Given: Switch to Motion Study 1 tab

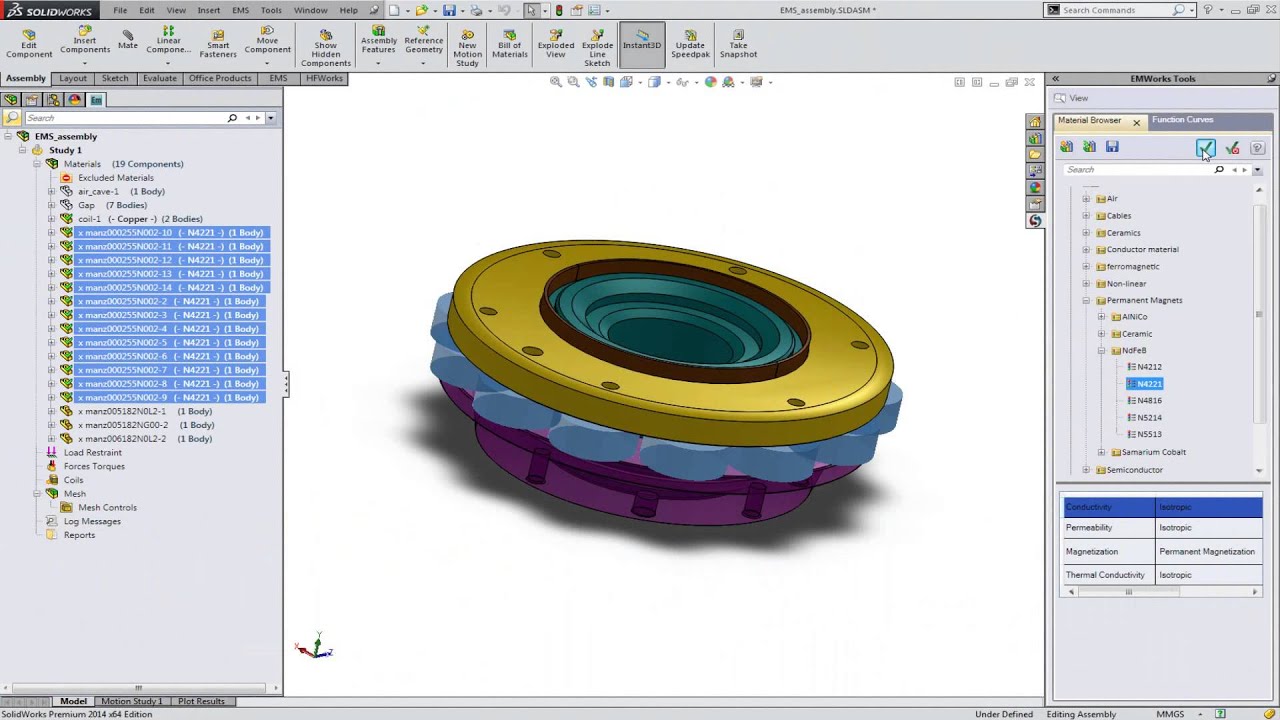Looking at the screenshot, I should pos(131,701).
